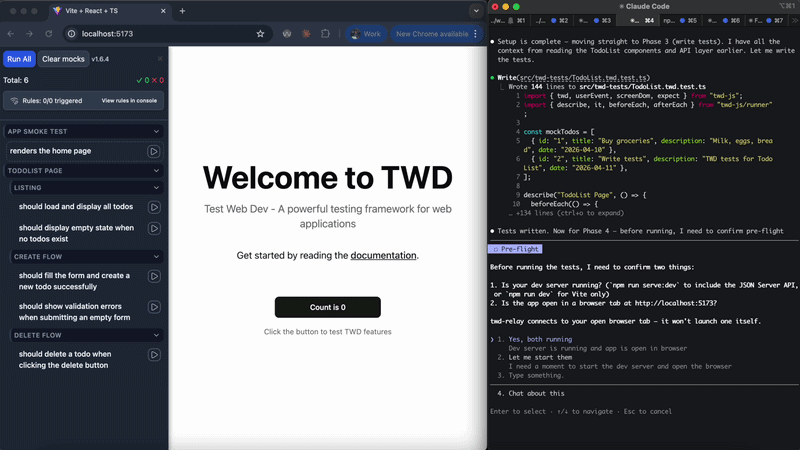The image size is (800, 450).
Task: Select the active terminal tab ⌘4
Action: coord(640,20)
